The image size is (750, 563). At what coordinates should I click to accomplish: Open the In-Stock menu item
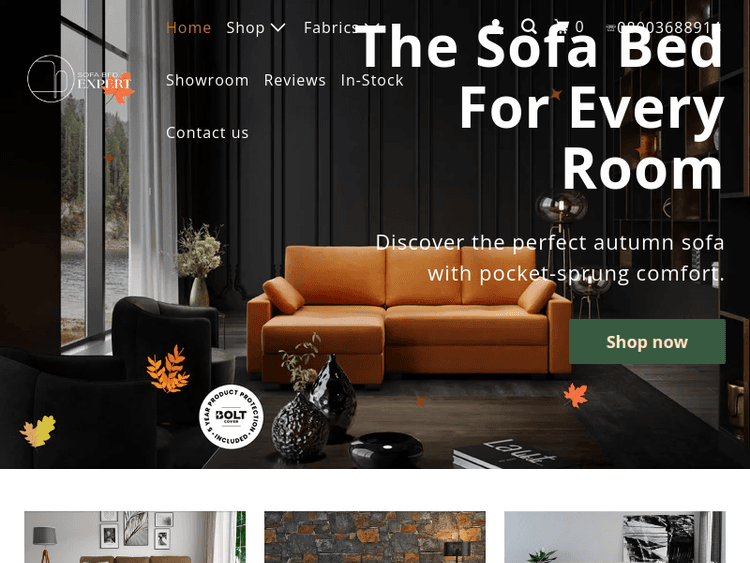coord(372,80)
